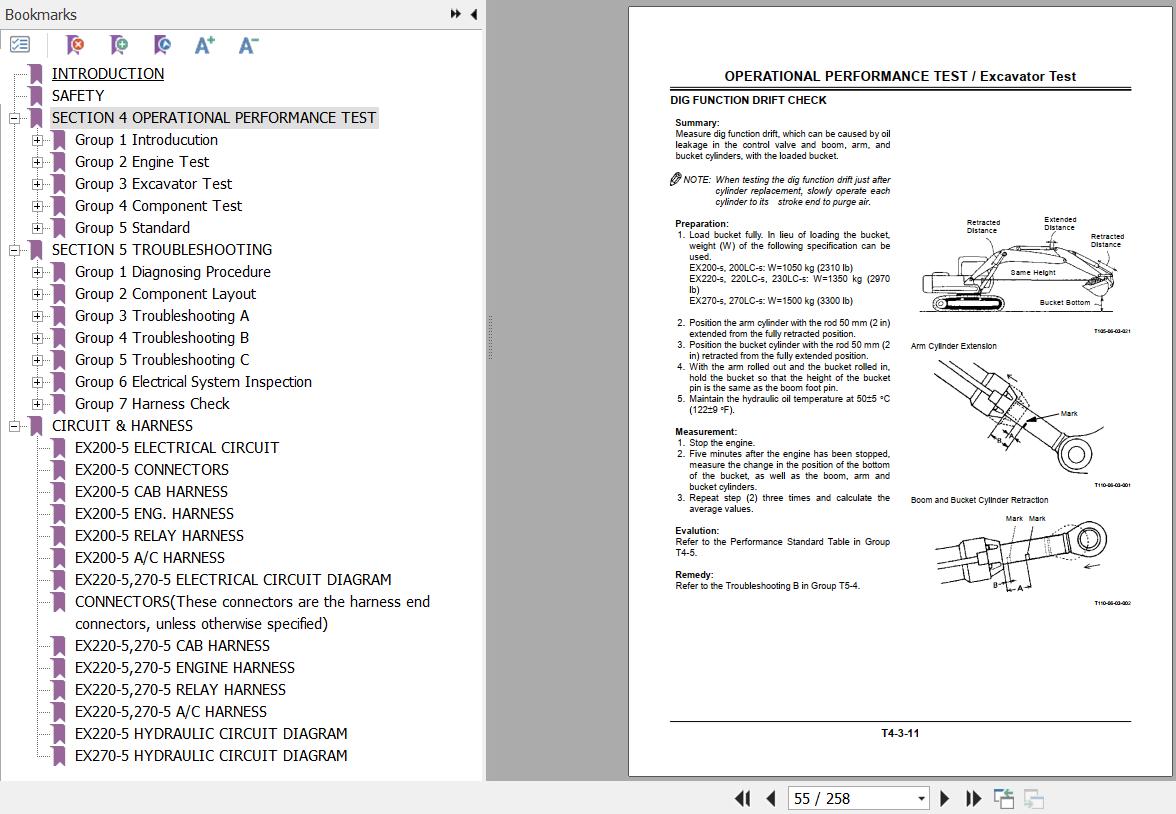The image size is (1176, 814).
Task: Expand Group 3 Excavator Test
Action: click(x=37, y=184)
